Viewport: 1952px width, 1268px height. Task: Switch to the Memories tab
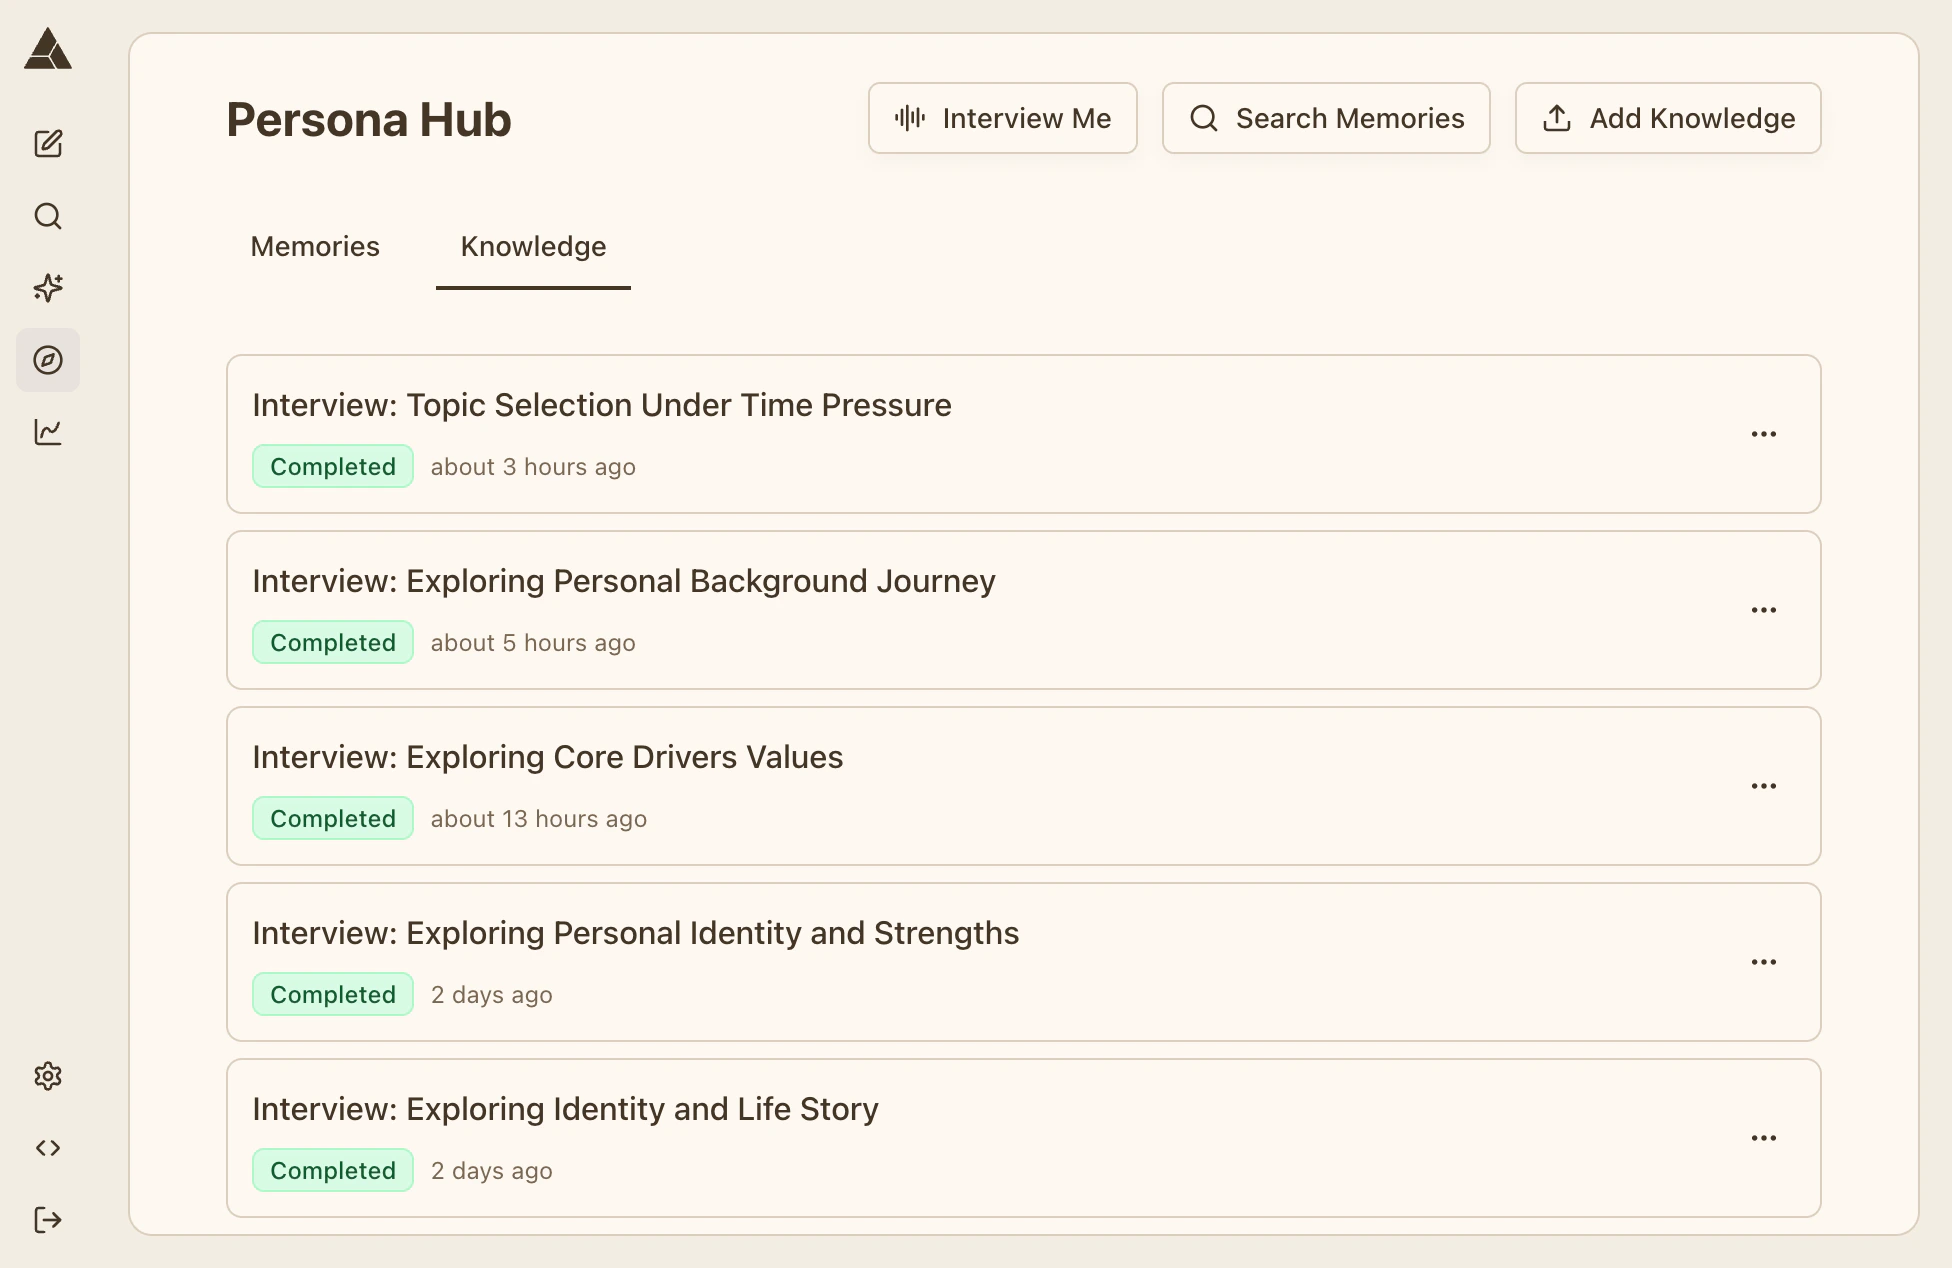tap(315, 247)
